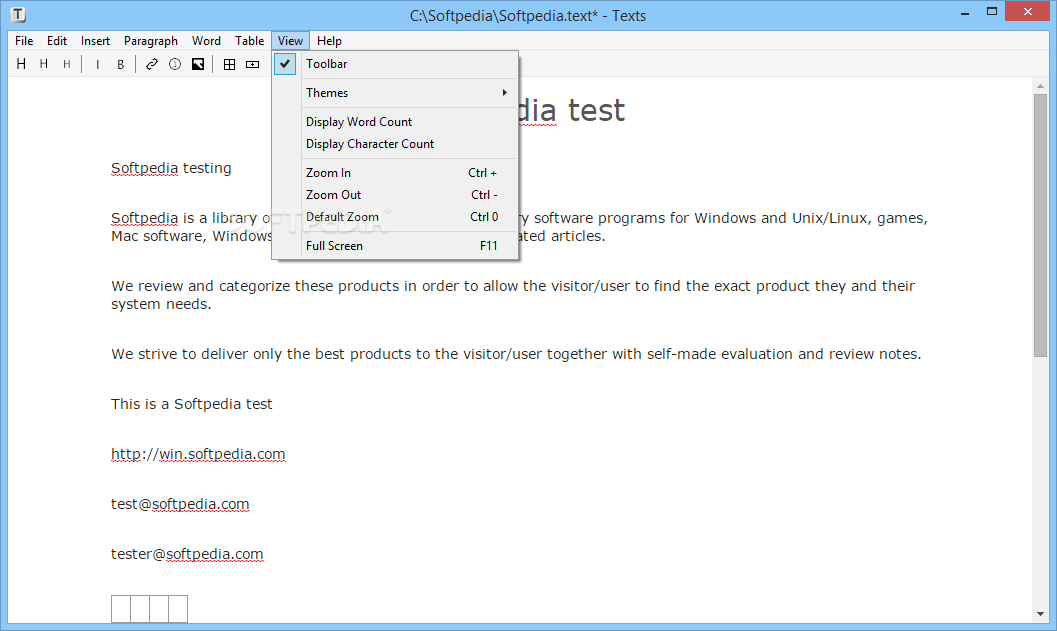The width and height of the screenshot is (1057, 631).
Task: Click the http://win.softpedia.com link
Action: point(198,454)
